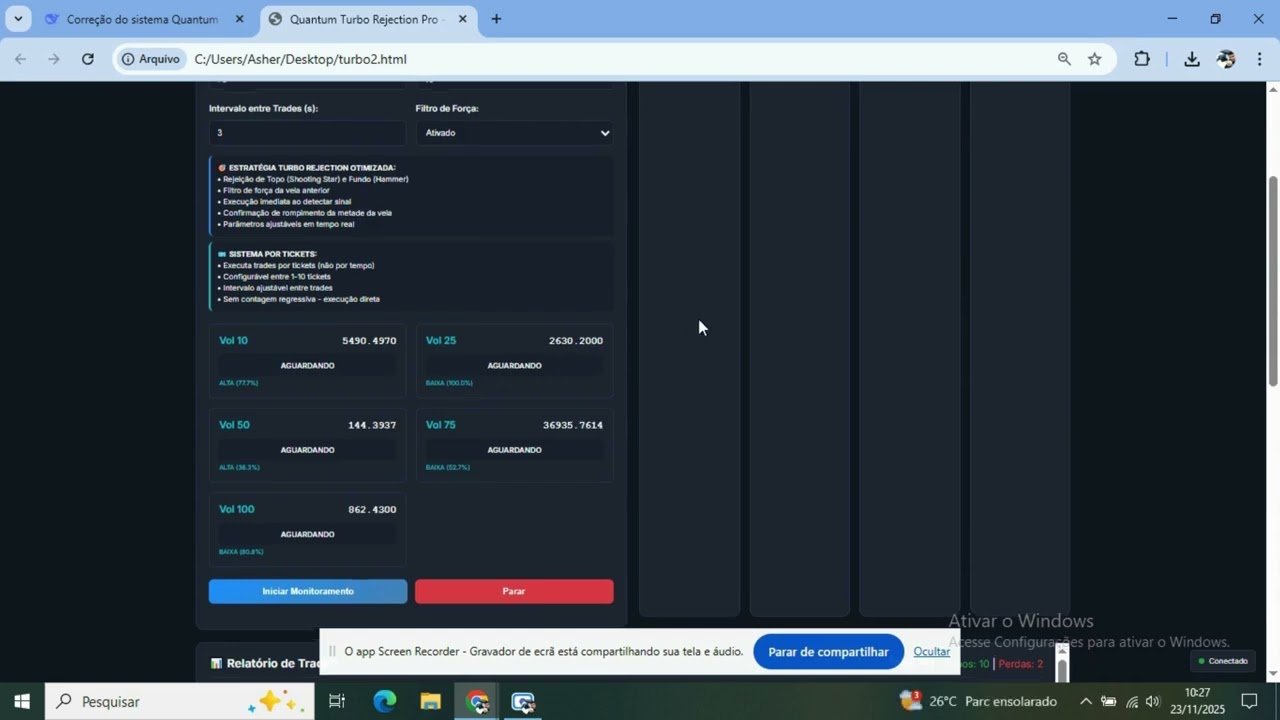Open File Explorer from the taskbar
Screen dimensions: 1280x720
pyautogui.click(x=430, y=701)
